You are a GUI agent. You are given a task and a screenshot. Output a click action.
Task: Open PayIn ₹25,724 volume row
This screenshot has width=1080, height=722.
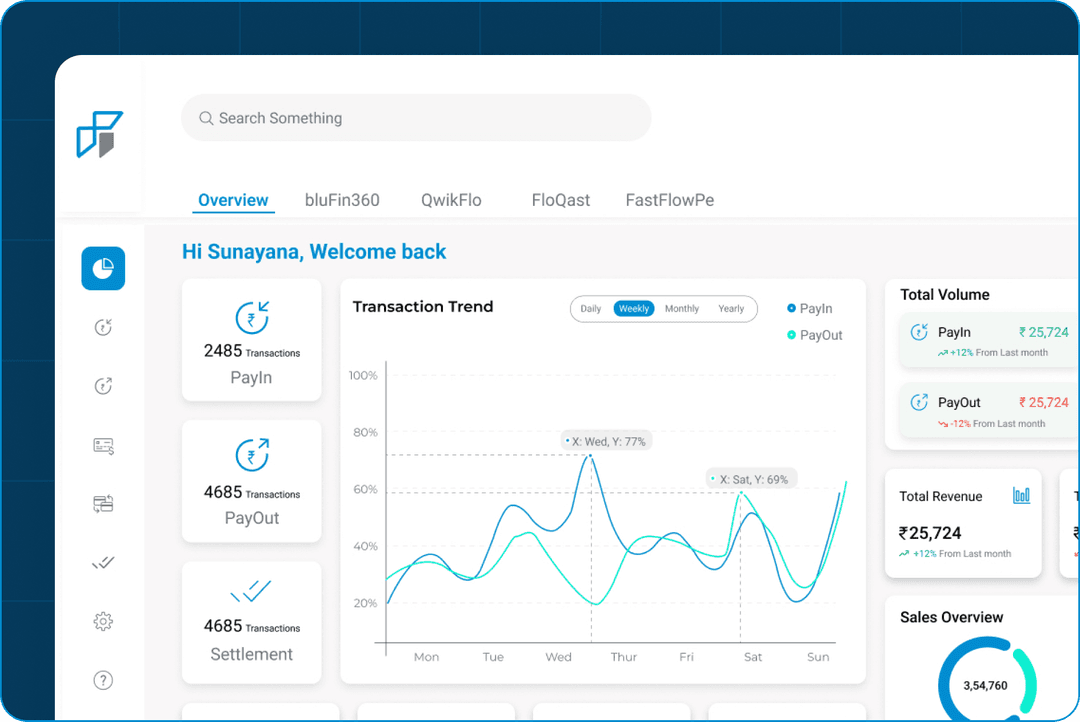(x=990, y=340)
